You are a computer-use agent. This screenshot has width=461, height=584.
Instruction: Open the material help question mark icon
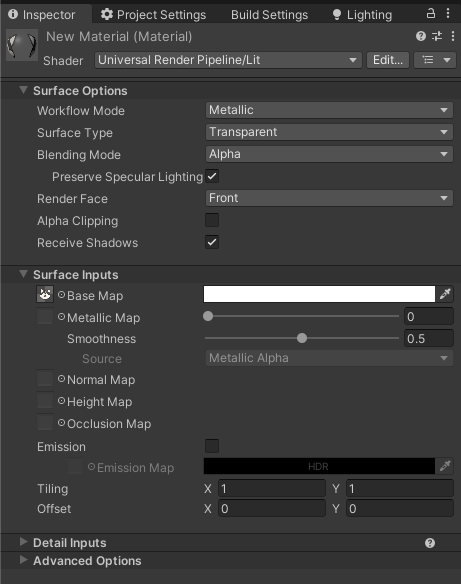421,36
